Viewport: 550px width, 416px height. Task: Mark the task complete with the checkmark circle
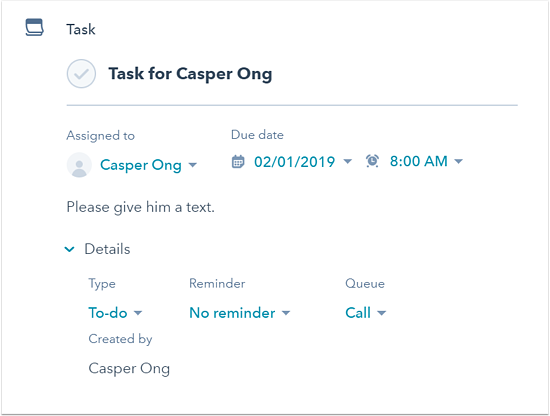click(x=81, y=74)
